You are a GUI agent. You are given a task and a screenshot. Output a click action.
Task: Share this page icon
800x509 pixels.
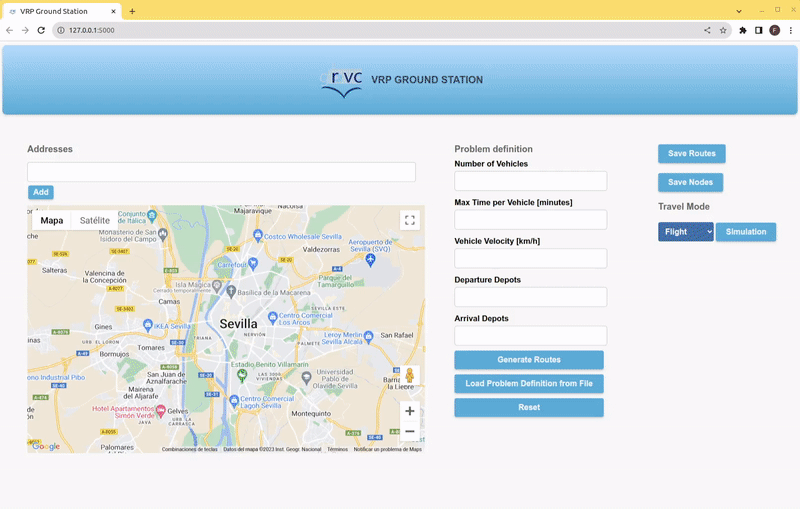[707, 30]
